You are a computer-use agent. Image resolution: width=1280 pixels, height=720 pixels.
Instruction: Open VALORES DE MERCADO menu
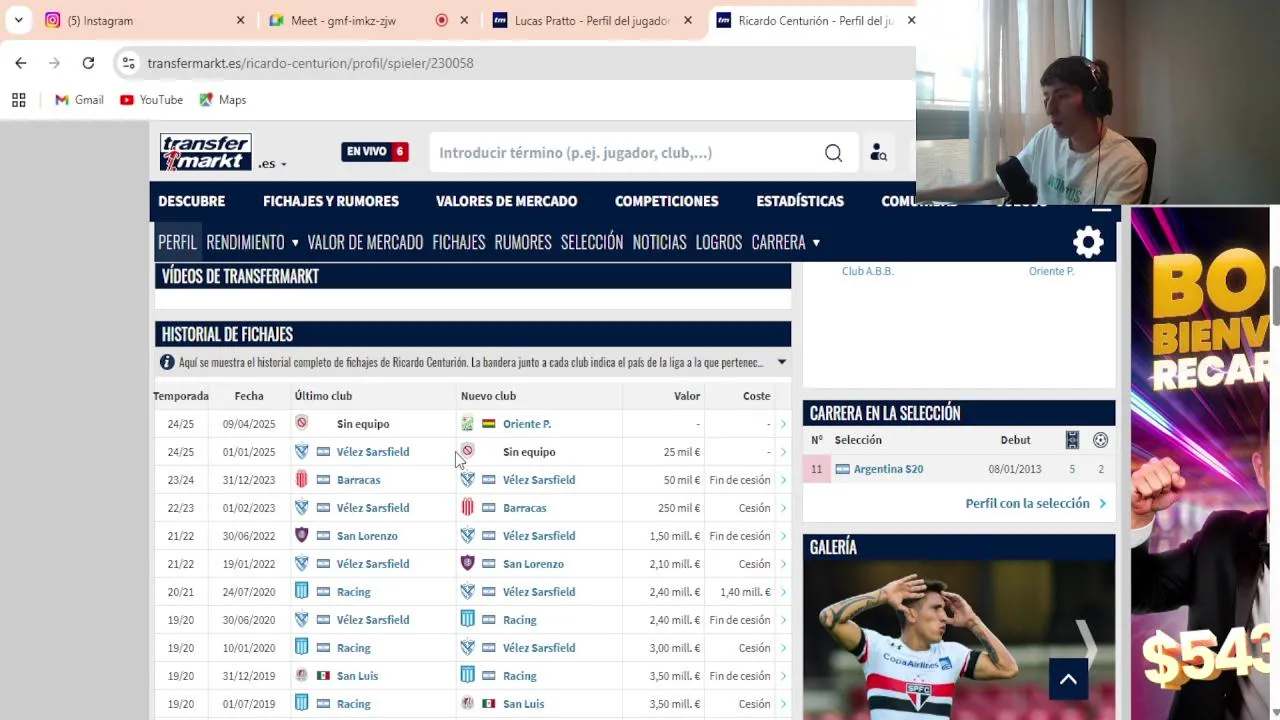(x=506, y=201)
